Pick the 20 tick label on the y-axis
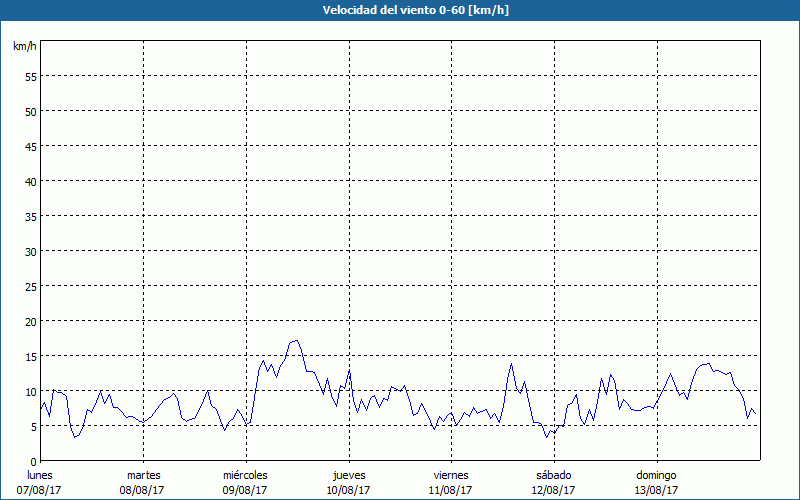The height and width of the screenshot is (500, 800). (x=30, y=321)
